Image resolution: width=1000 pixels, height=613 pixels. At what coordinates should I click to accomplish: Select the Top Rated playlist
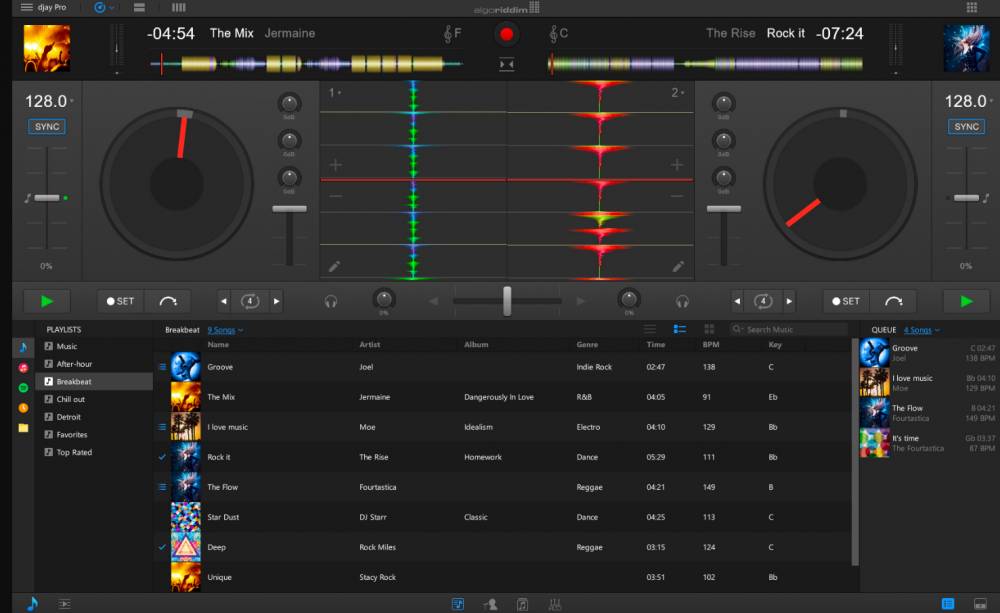pyautogui.click(x=74, y=452)
